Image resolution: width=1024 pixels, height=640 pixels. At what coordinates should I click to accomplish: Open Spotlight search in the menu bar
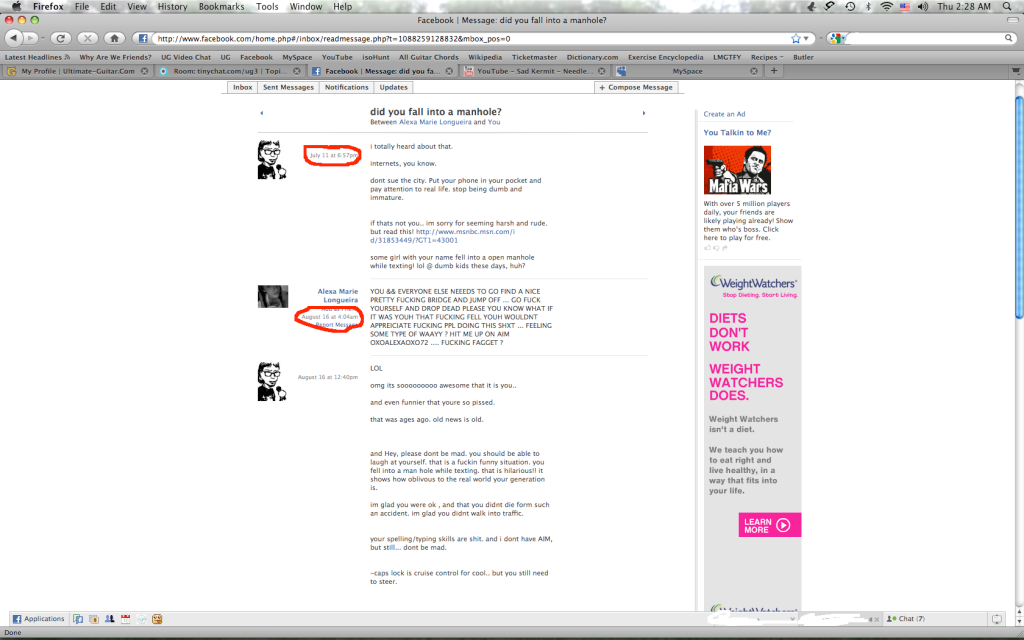pos(1008,7)
